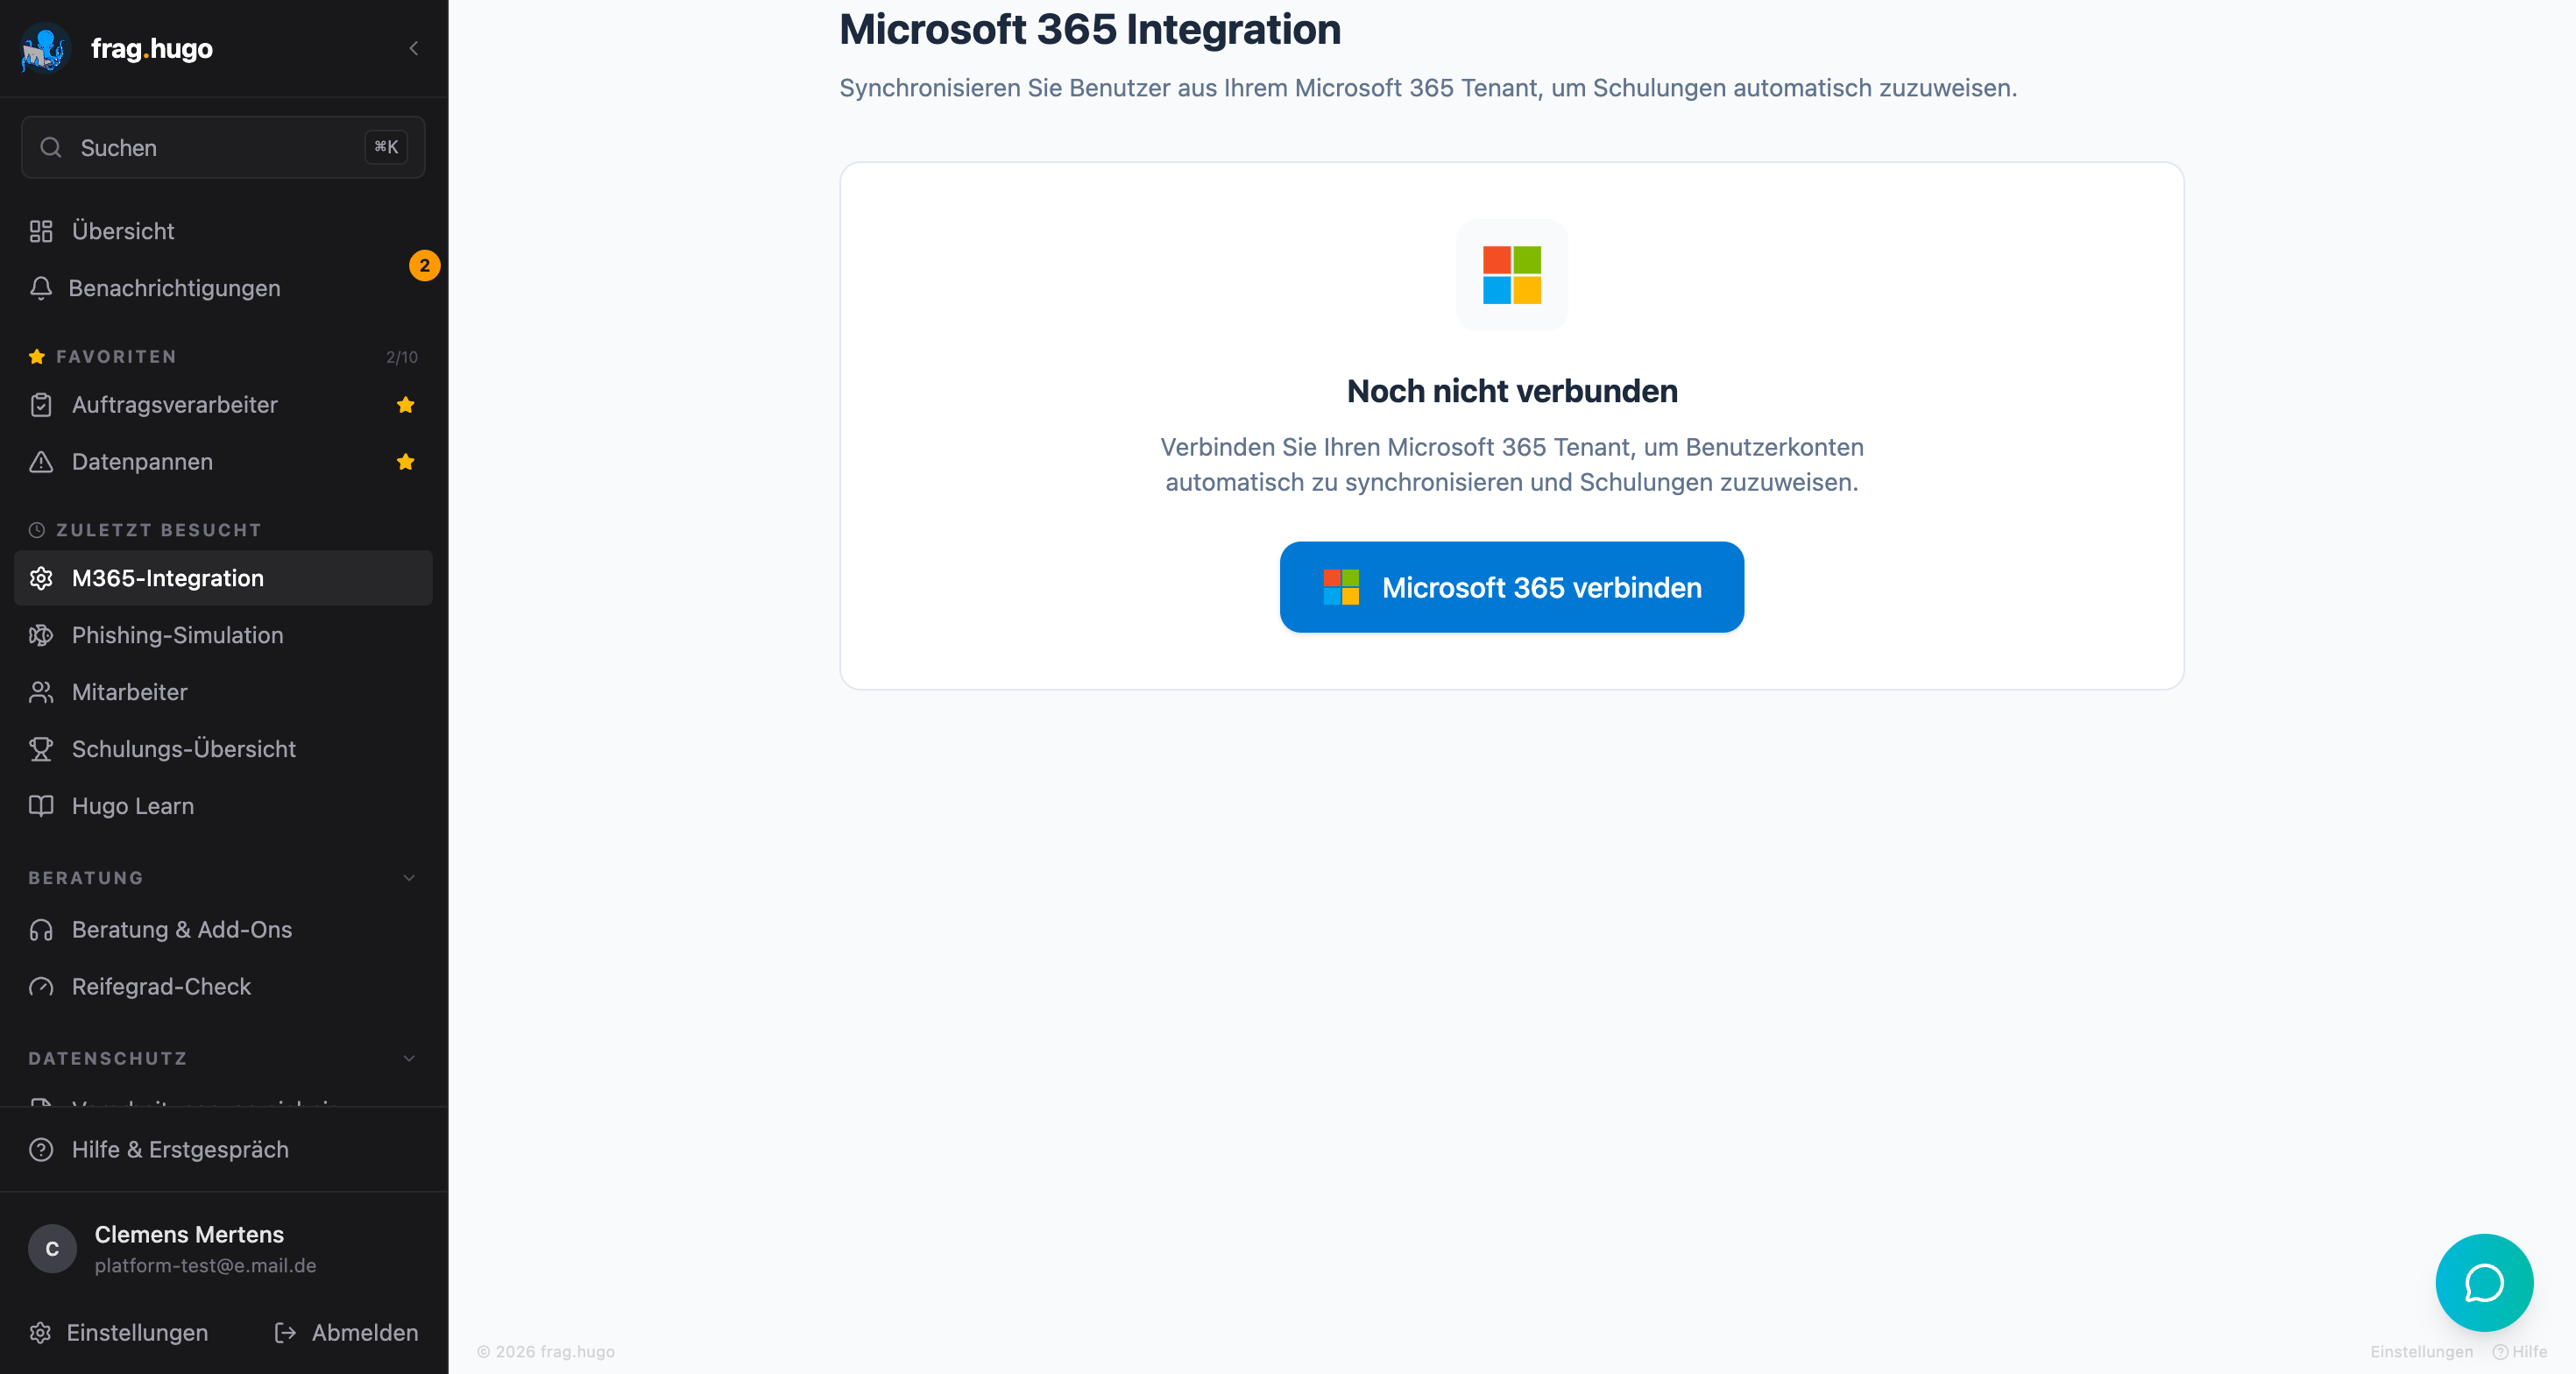
Task: Click the search magnifier icon
Action: (x=51, y=147)
